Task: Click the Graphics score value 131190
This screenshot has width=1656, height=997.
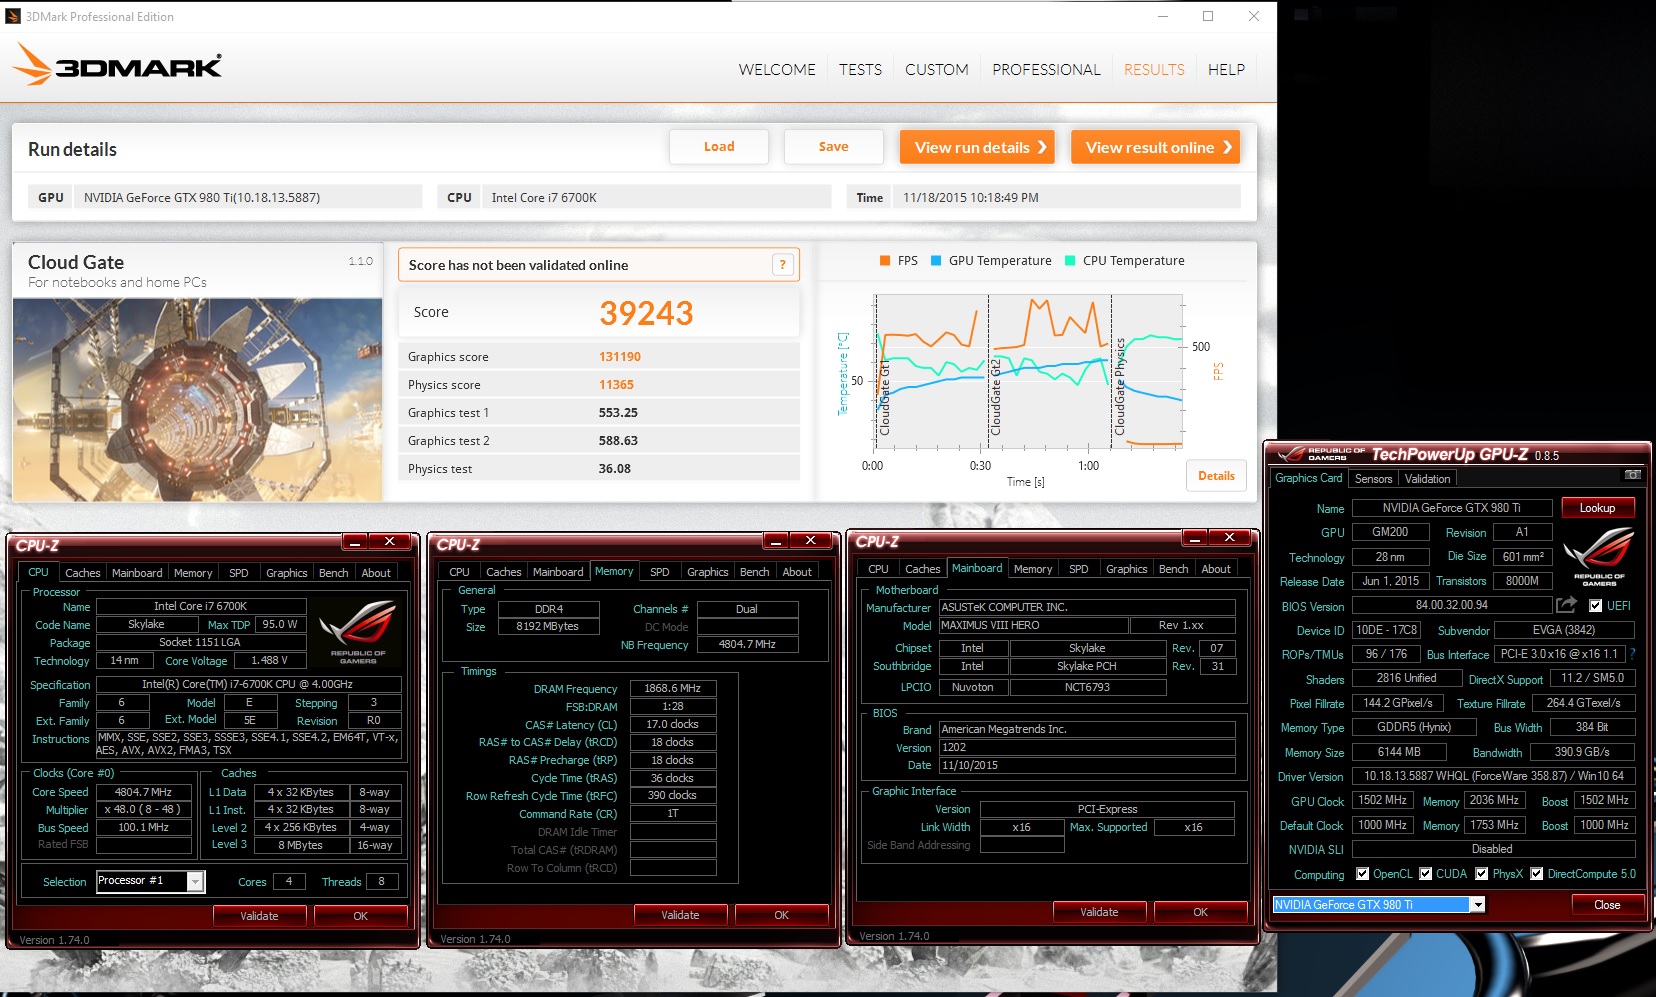Action: (x=620, y=357)
